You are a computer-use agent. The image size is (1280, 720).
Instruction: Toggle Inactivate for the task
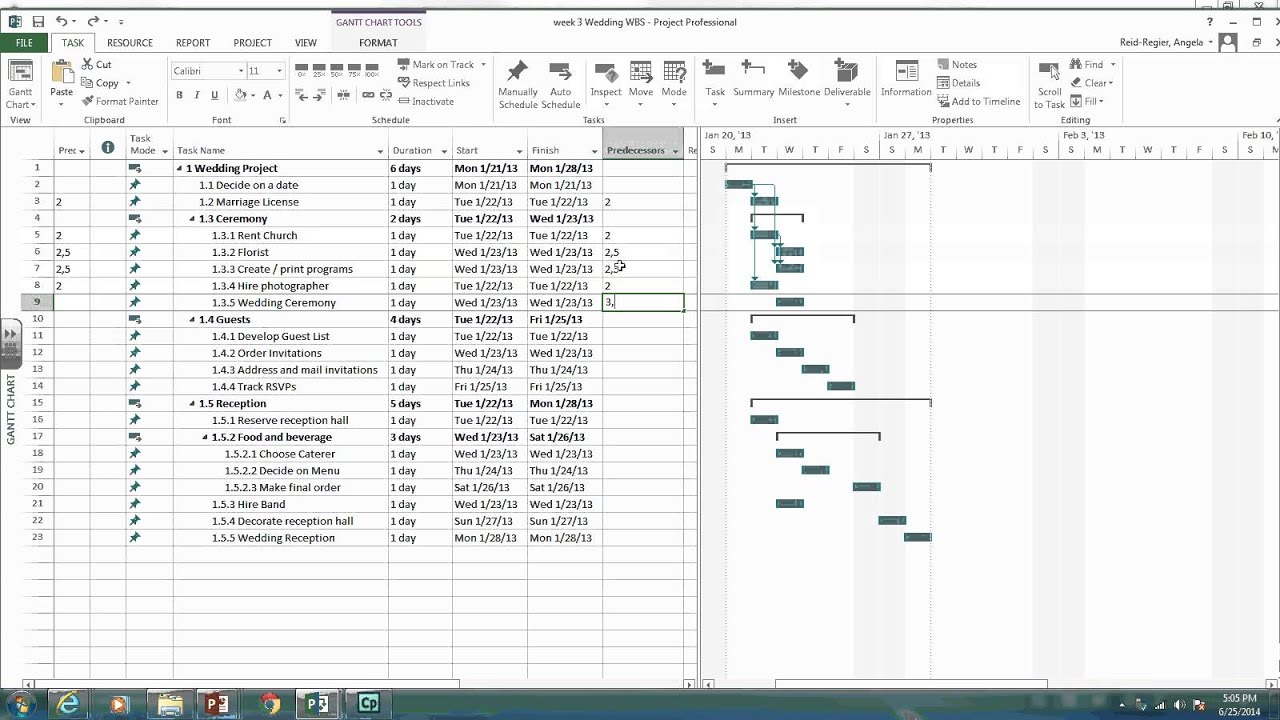point(425,101)
